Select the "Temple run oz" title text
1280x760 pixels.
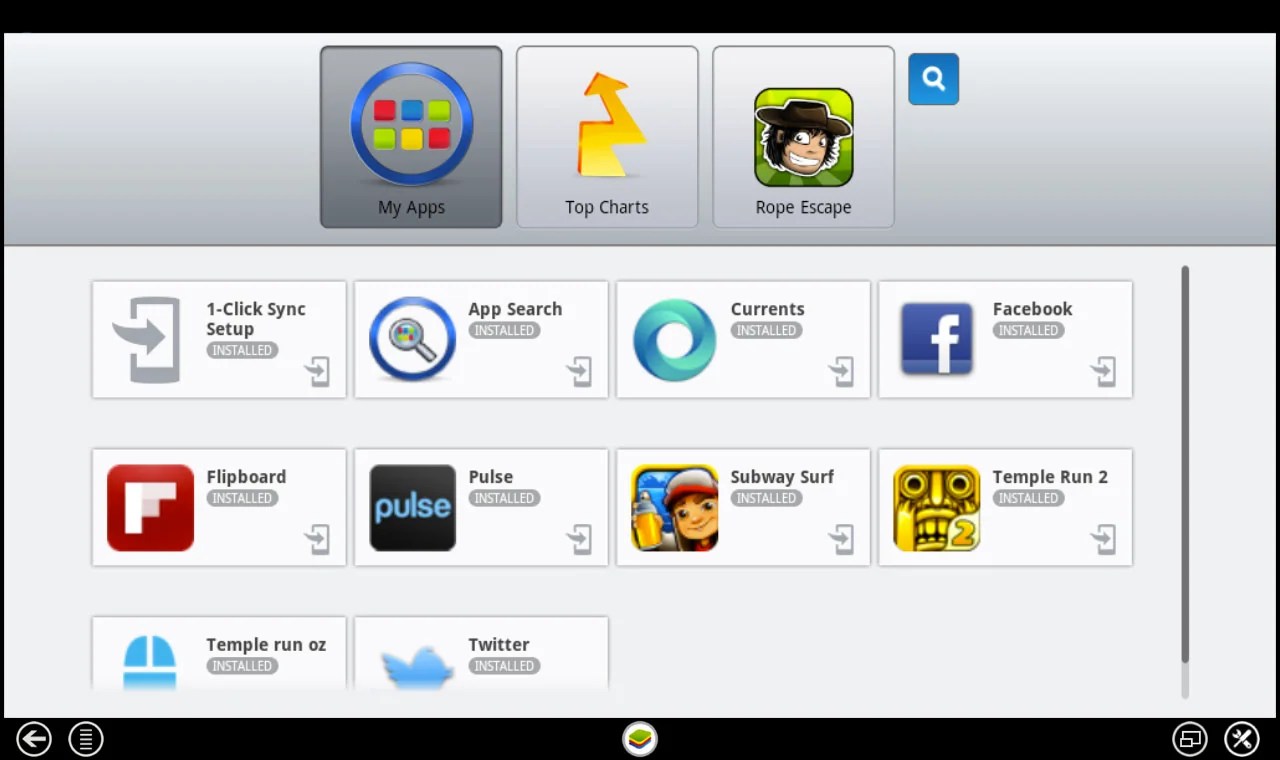[x=266, y=645]
